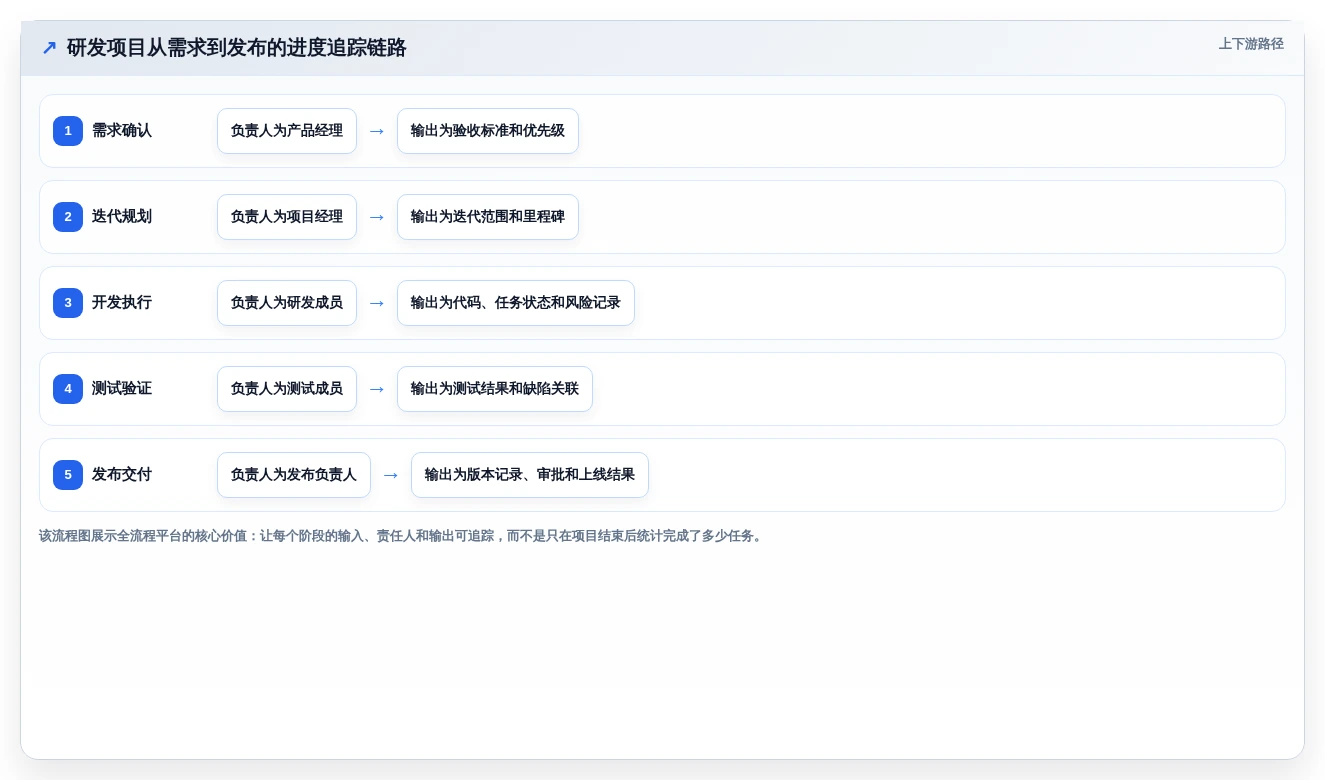Click the arrow icon beside the title
The image size is (1325, 780).
[x=49, y=47]
